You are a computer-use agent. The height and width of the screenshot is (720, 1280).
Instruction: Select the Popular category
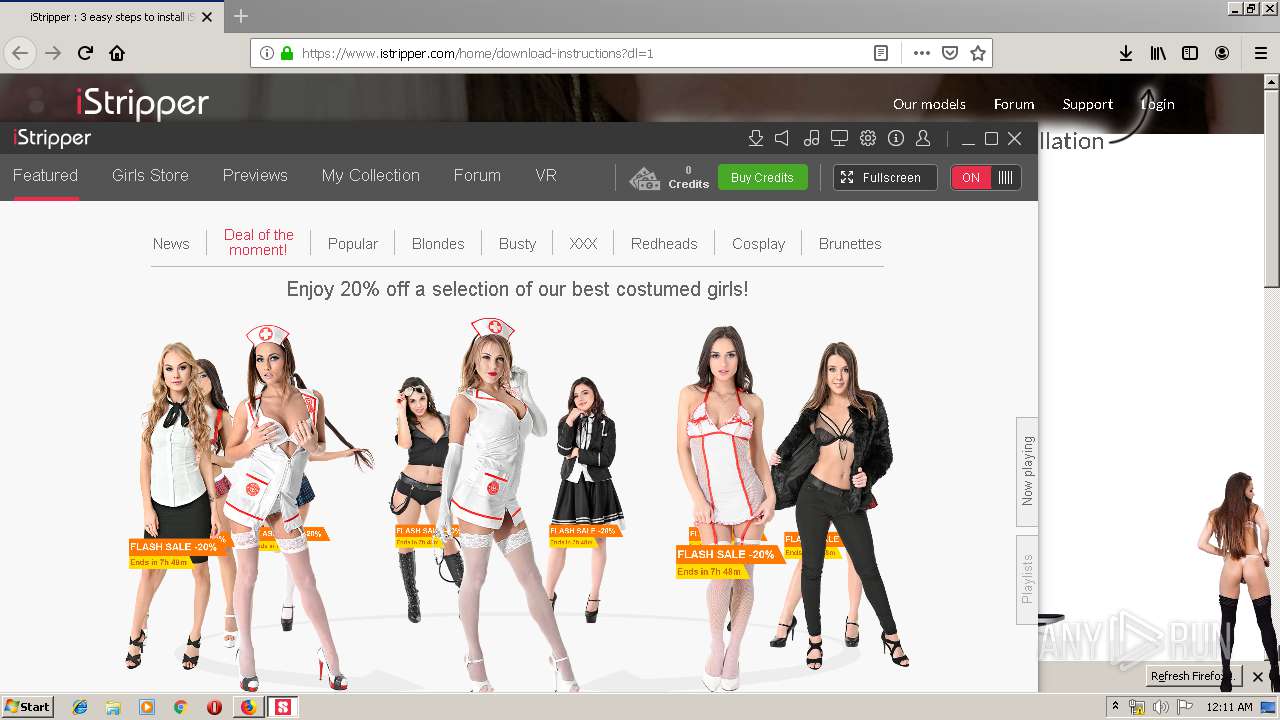click(x=353, y=243)
